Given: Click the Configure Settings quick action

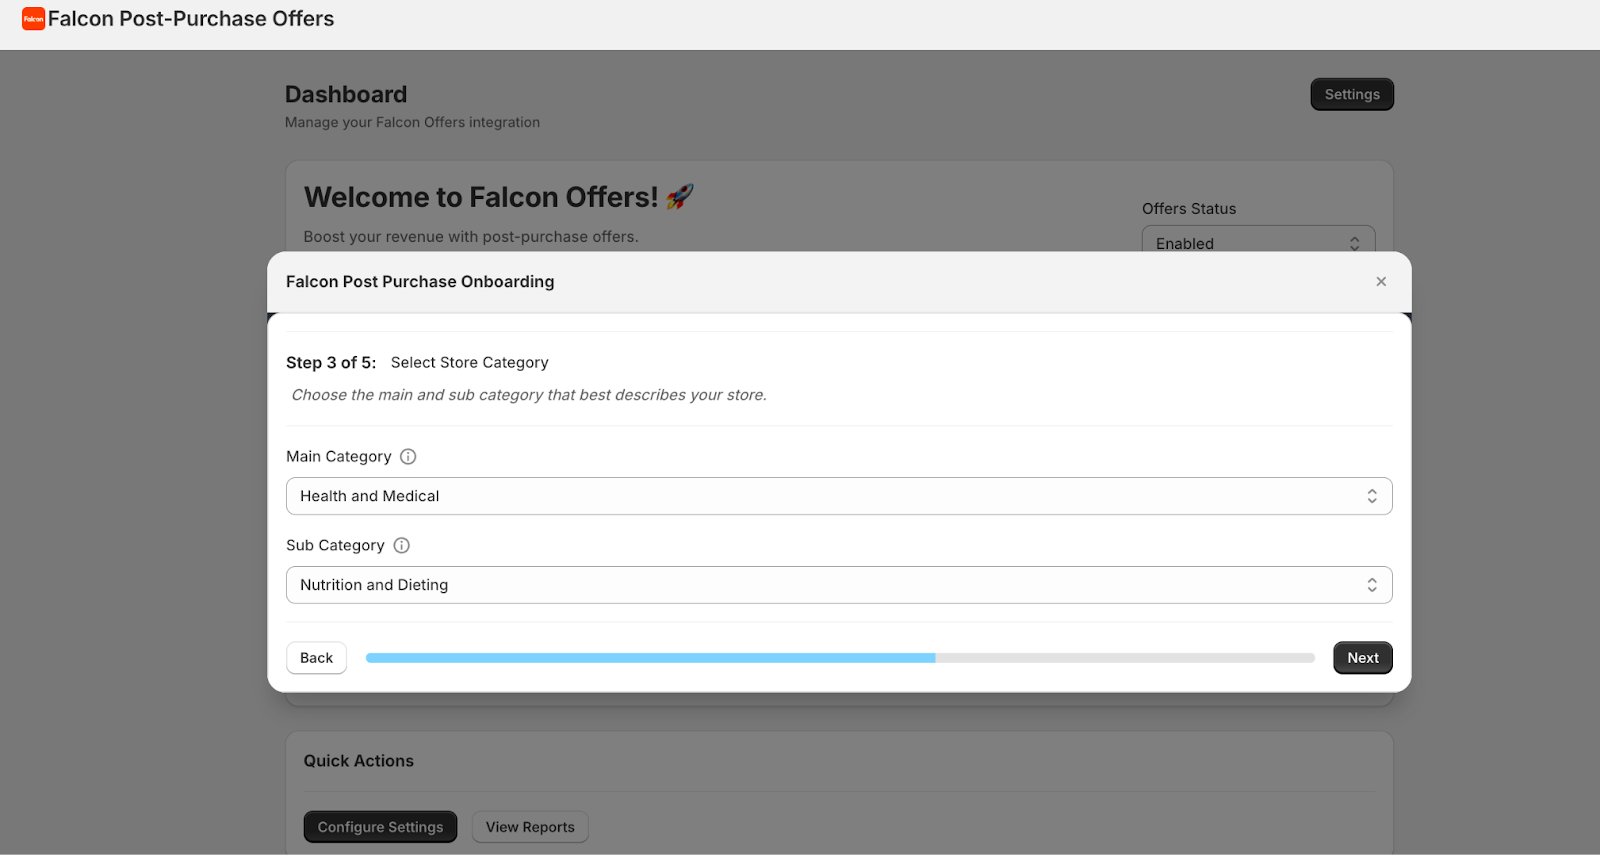Looking at the screenshot, I should click(x=380, y=827).
